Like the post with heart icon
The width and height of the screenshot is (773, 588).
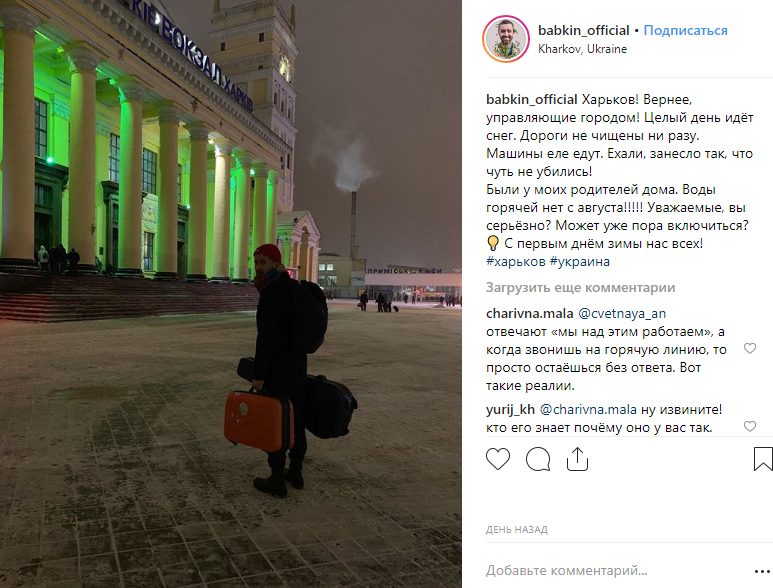[498, 459]
